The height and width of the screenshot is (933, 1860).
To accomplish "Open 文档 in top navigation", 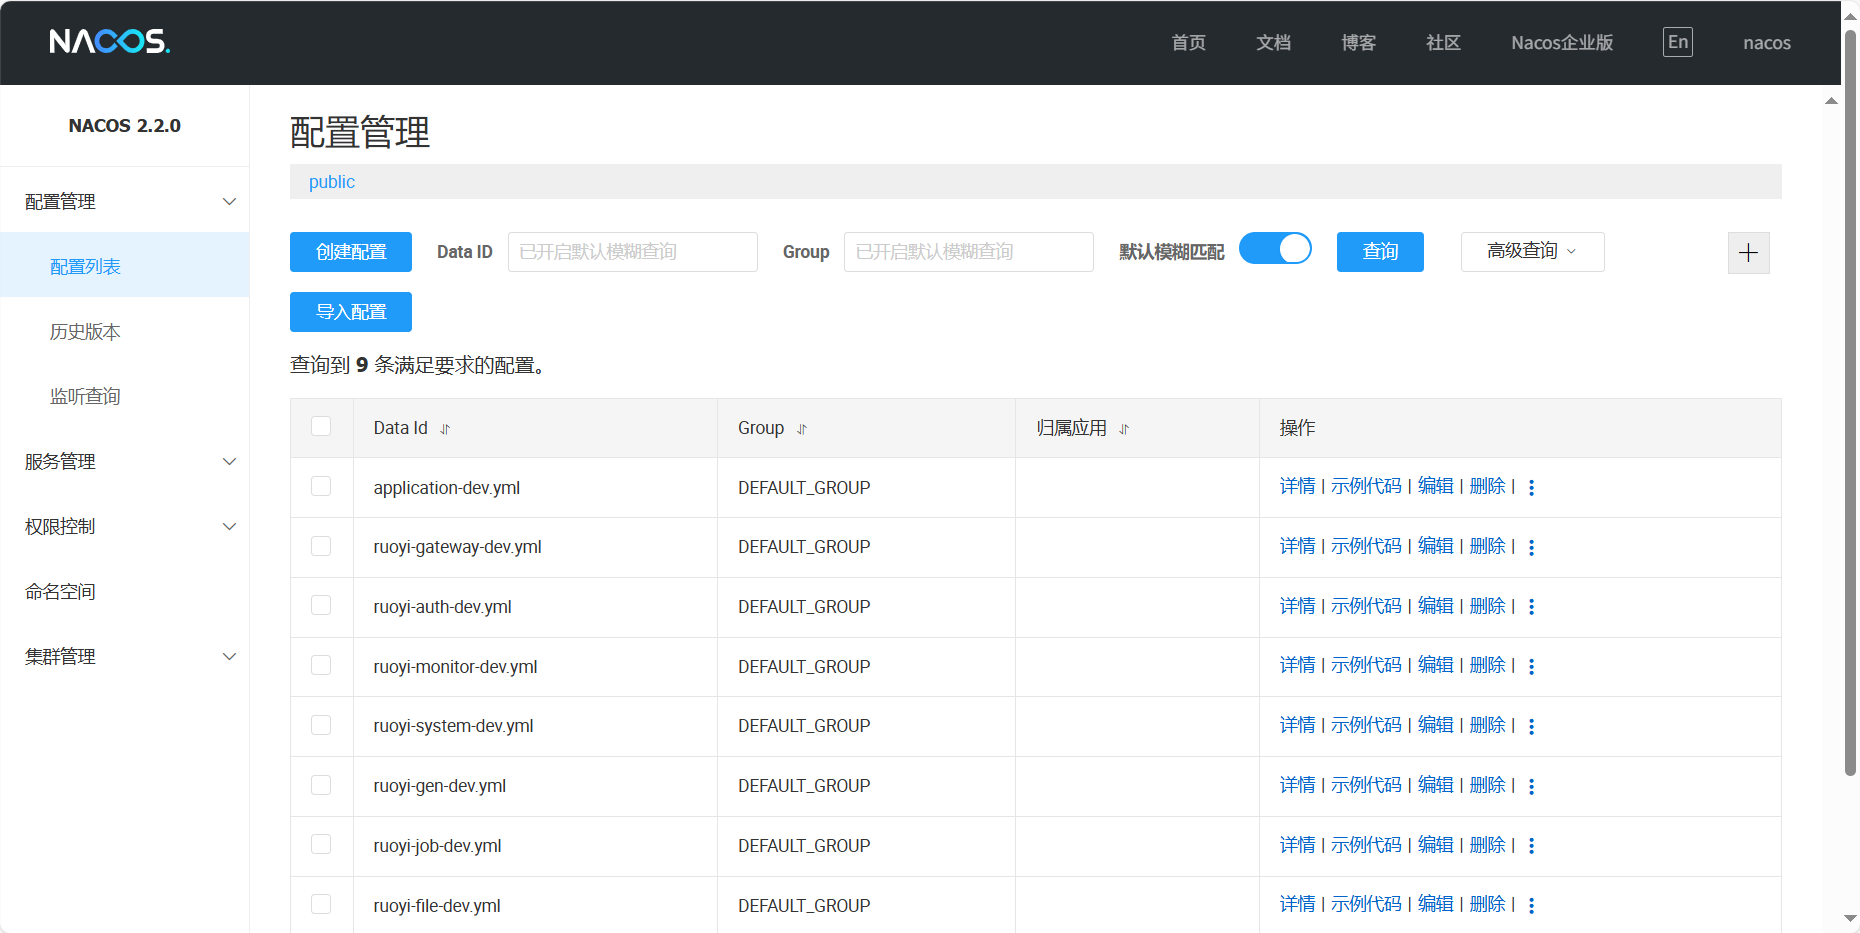I will [1274, 43].
